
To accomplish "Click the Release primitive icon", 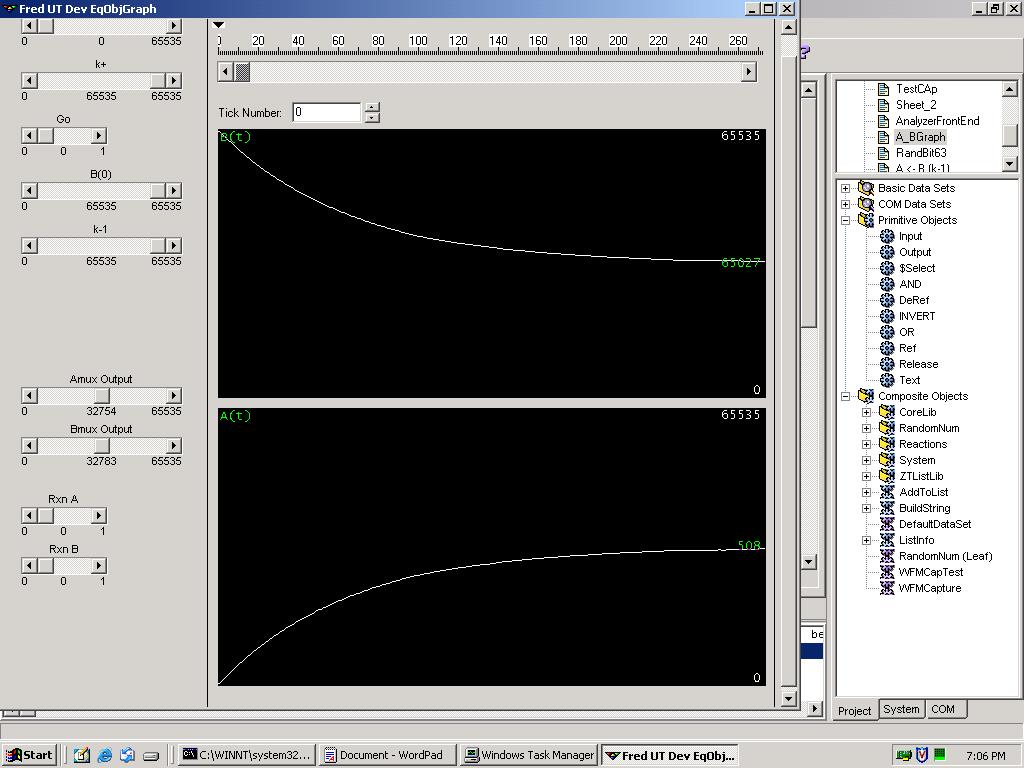I will pos(887,364).
